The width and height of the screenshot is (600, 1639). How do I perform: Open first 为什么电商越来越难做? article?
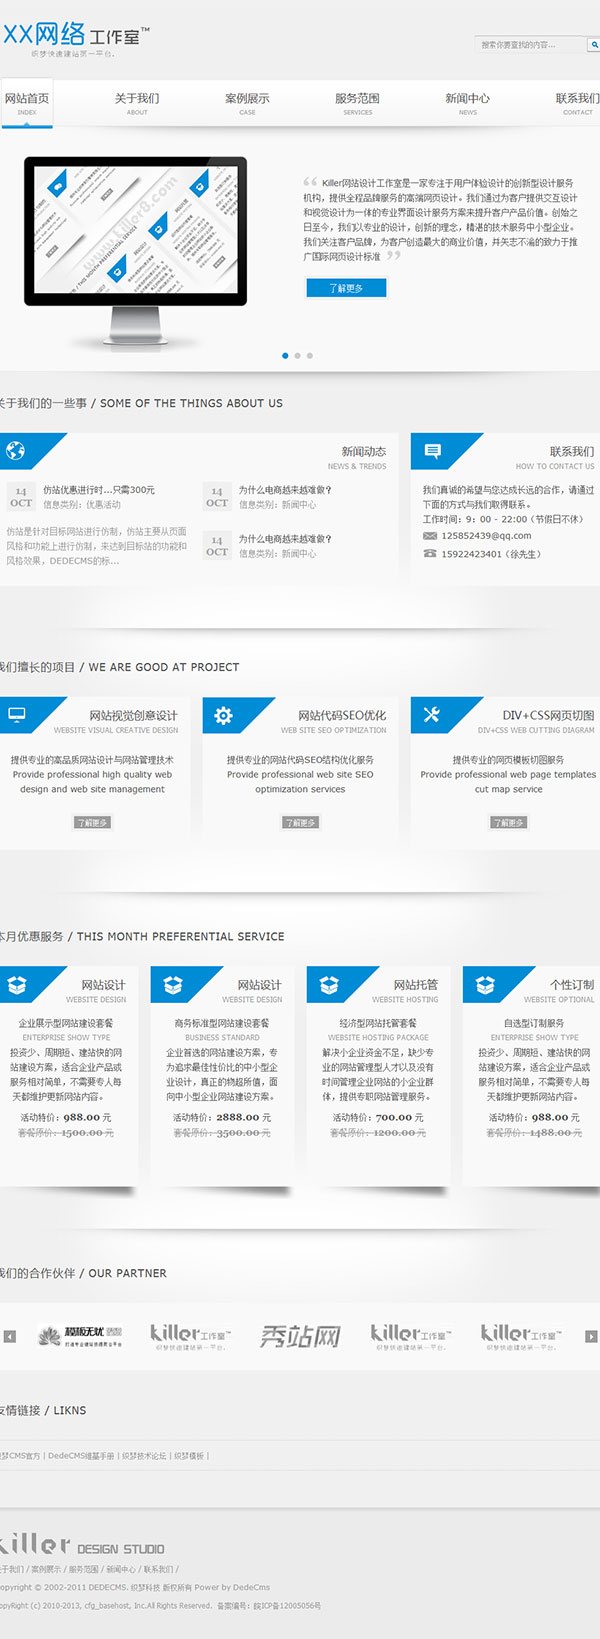point(285,490)
